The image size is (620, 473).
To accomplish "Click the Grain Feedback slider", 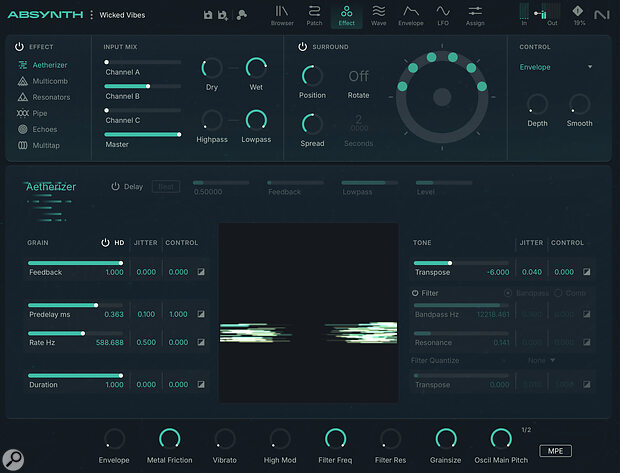I will [x=76, y=263].
